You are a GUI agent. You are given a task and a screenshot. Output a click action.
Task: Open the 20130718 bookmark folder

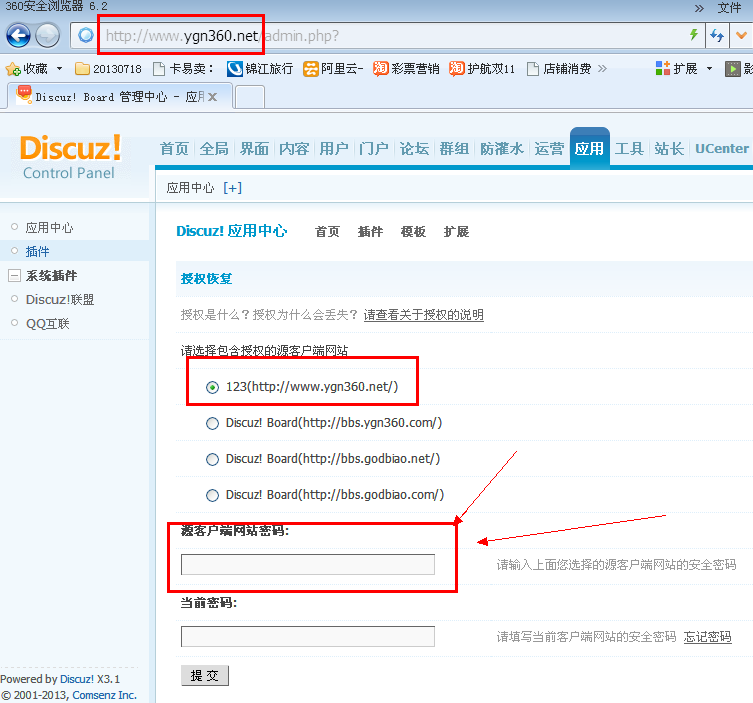109,69
